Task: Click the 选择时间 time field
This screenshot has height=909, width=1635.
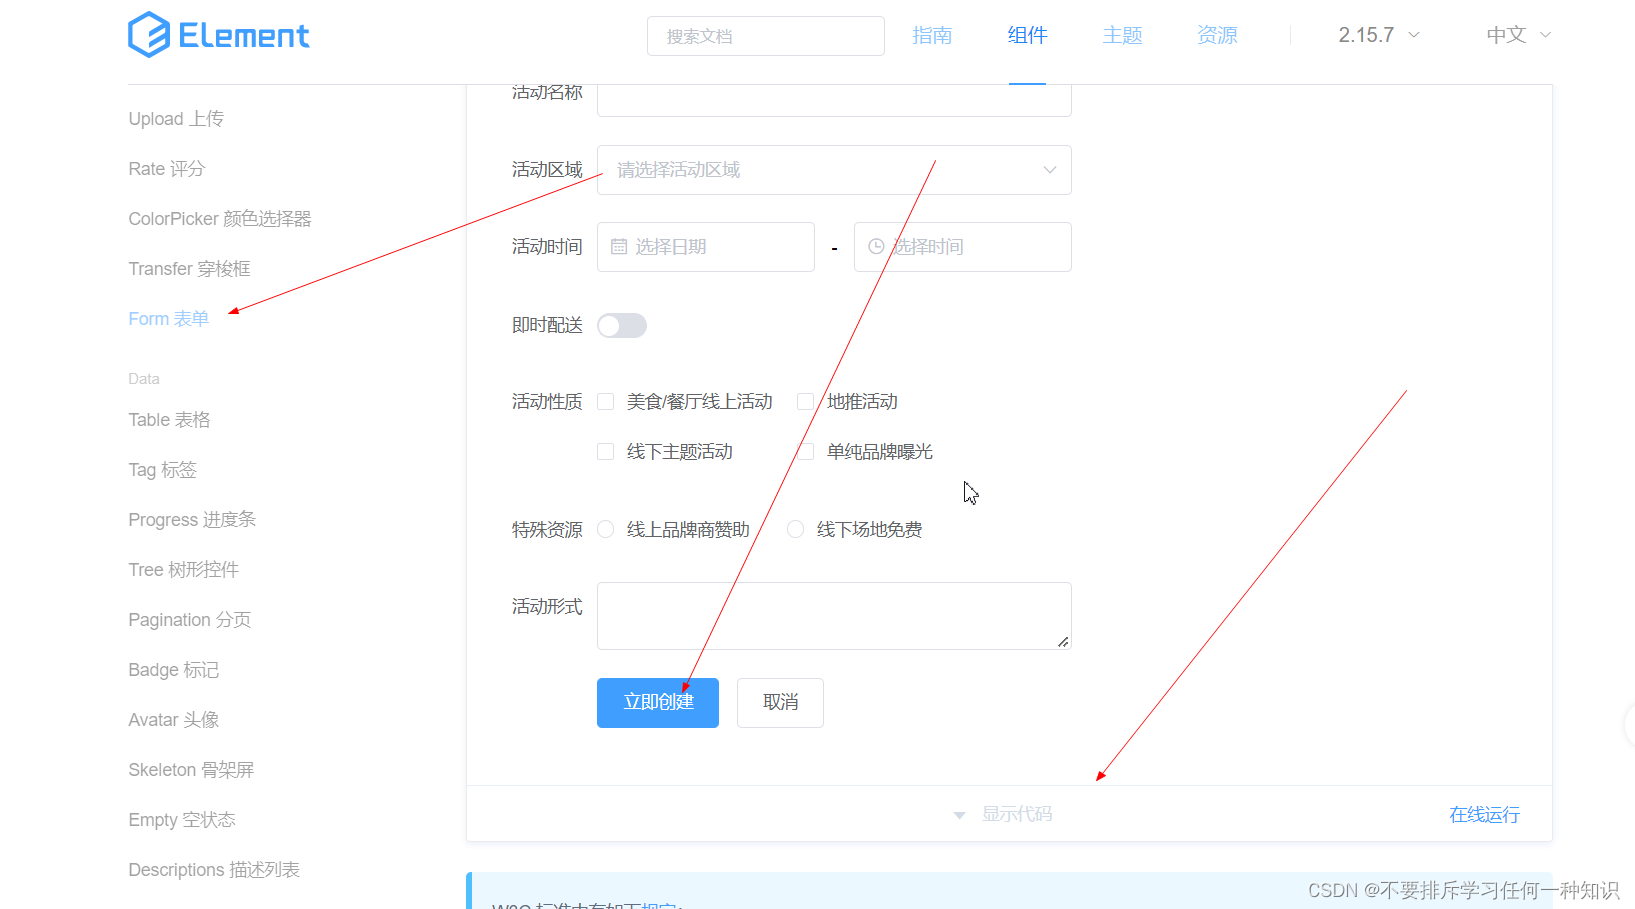Action: tap(963, 247)
